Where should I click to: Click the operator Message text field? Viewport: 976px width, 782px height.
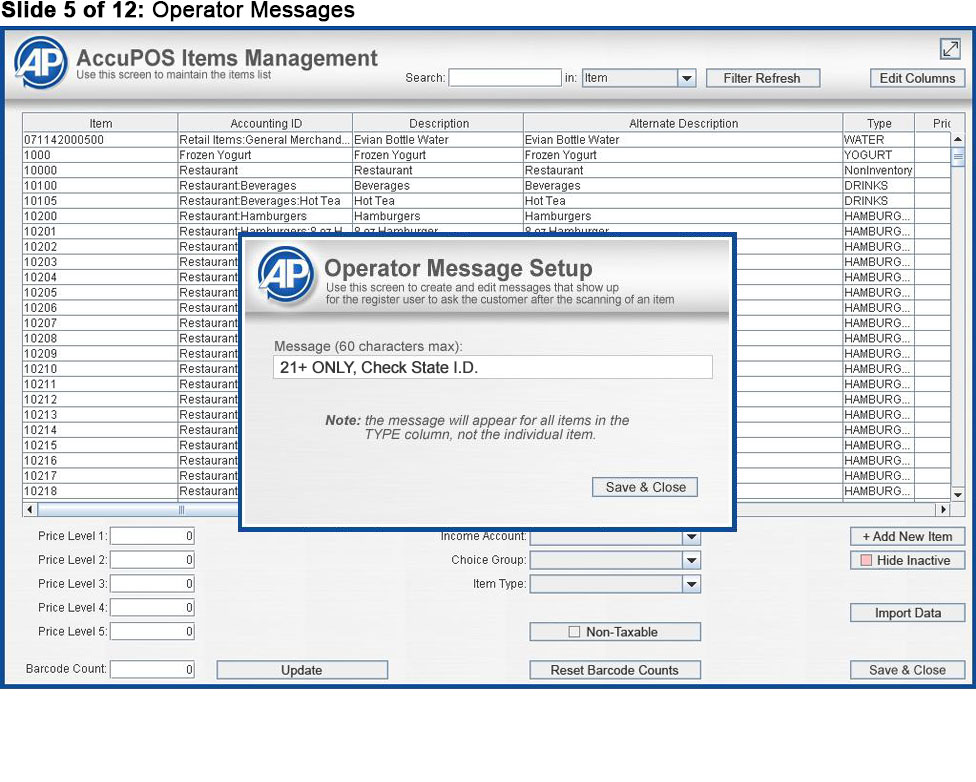click(492, 367)
